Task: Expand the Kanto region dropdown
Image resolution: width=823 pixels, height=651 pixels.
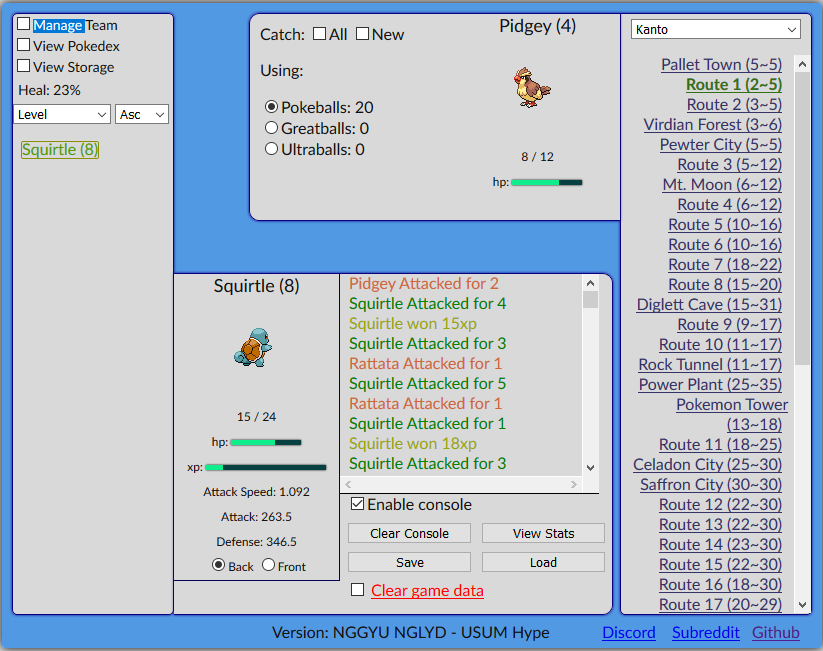Action: (x=715, y=29)
